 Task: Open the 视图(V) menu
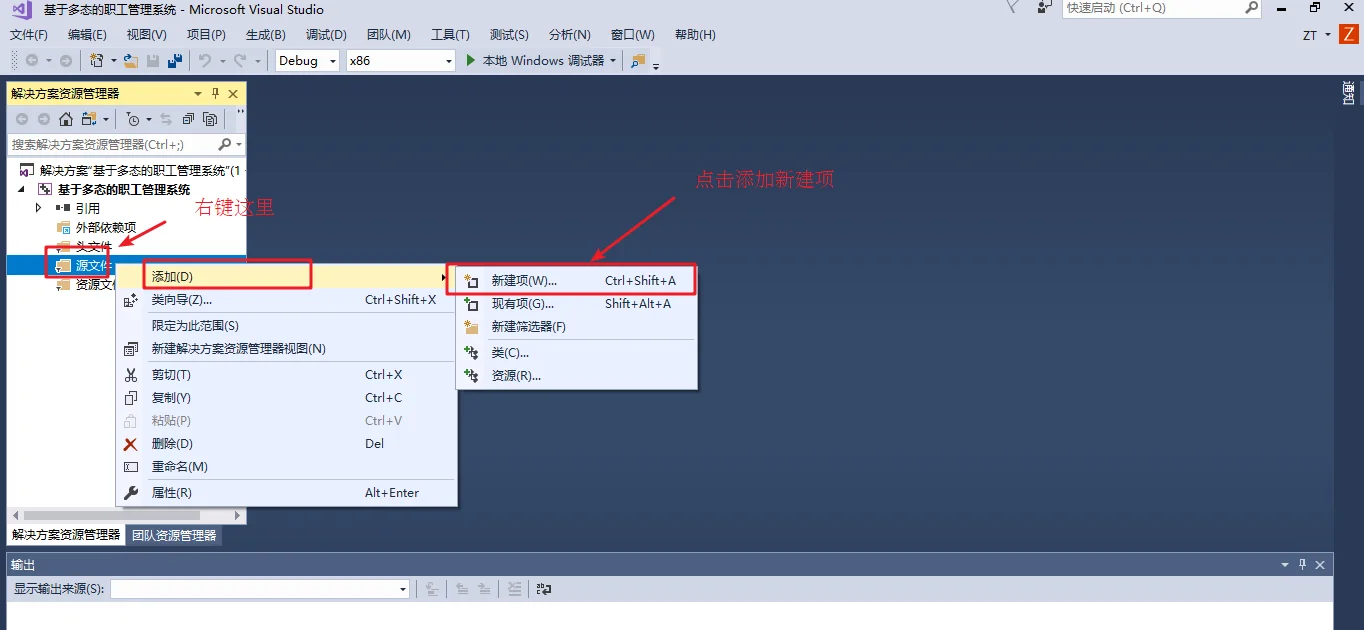[146, 34]
